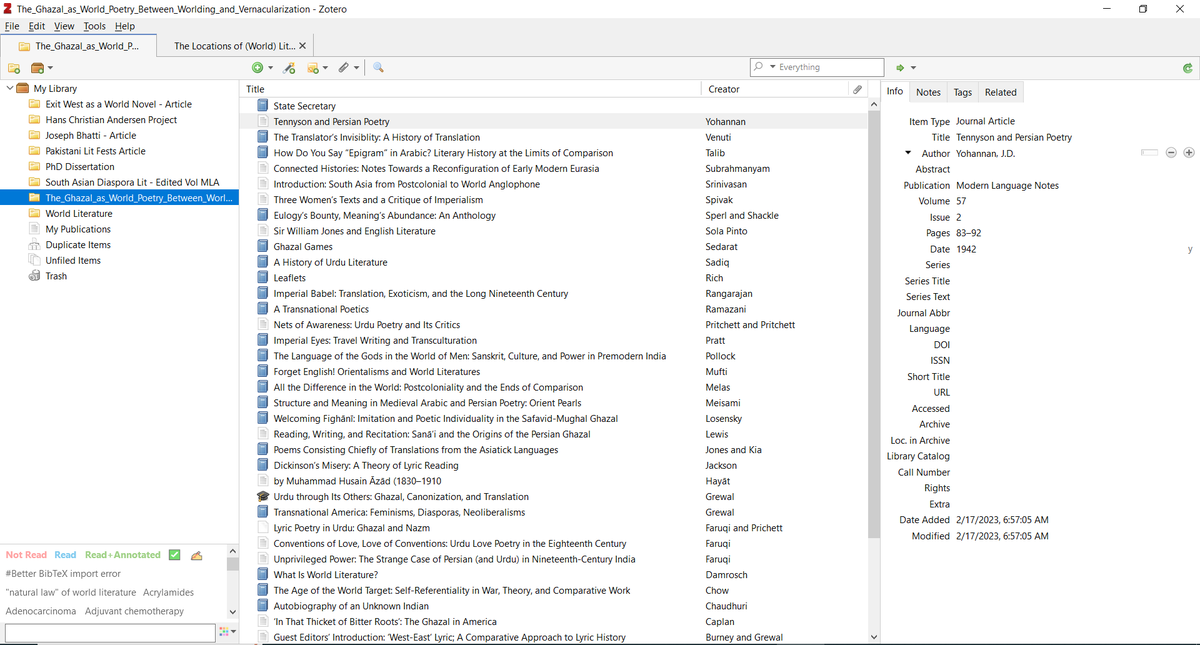This screenshot has width=1200, height=645.
Task: Filter by blue Read tag
Action: tap(65, 555)
